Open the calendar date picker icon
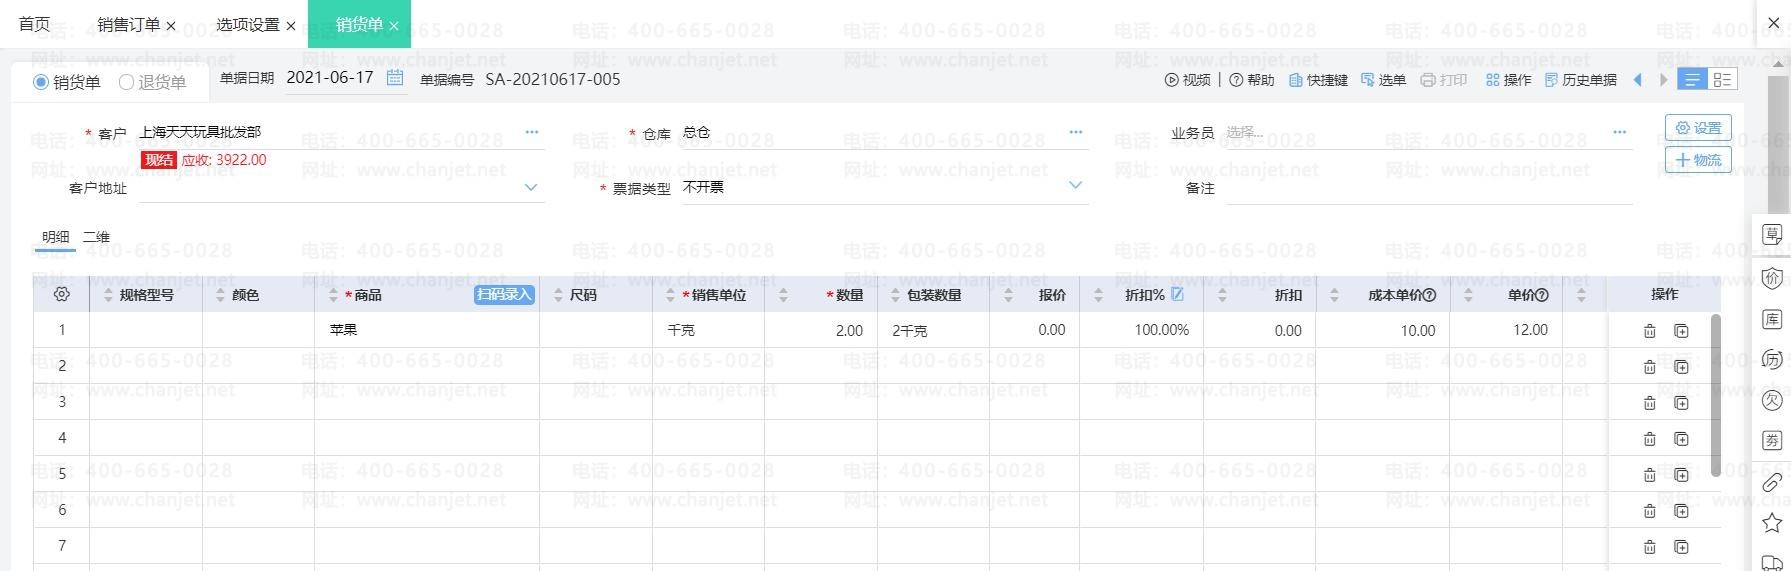The width and height of the screenshot is (1791, 571). [x=395, y=78]
